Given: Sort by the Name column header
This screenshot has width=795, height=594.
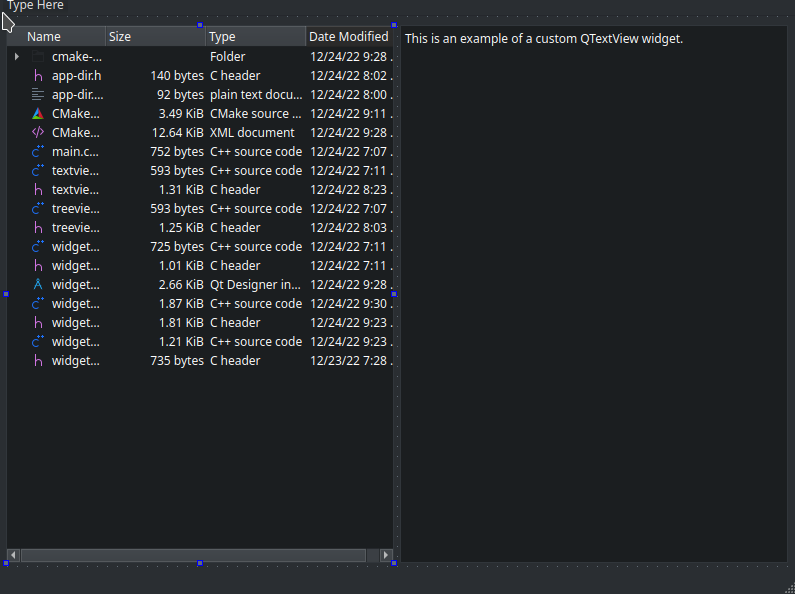Looking at the screenshot, I should point(60,37).
